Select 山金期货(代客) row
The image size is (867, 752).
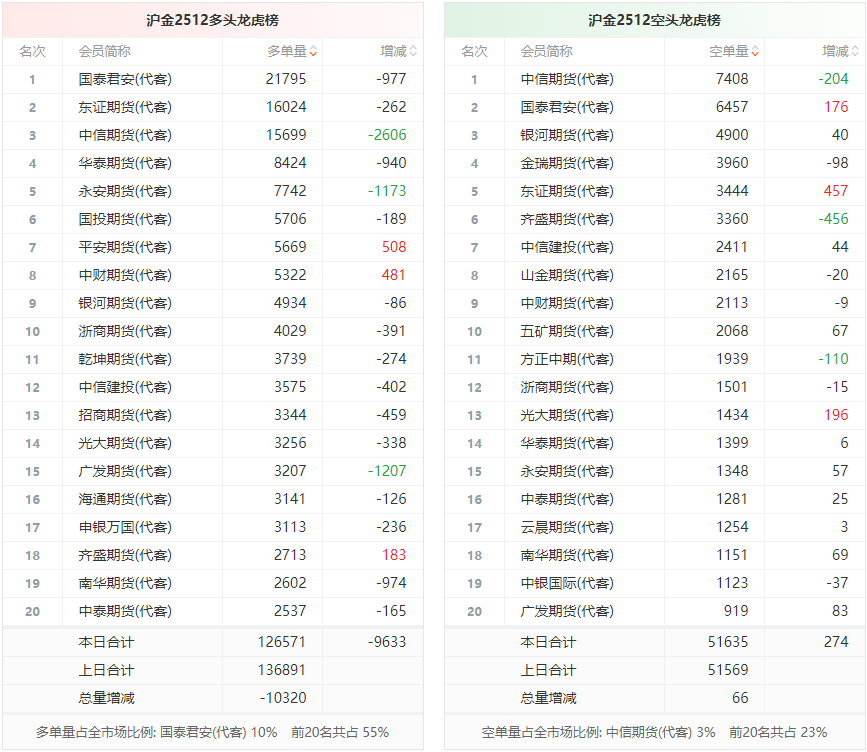tap(655, 275)
